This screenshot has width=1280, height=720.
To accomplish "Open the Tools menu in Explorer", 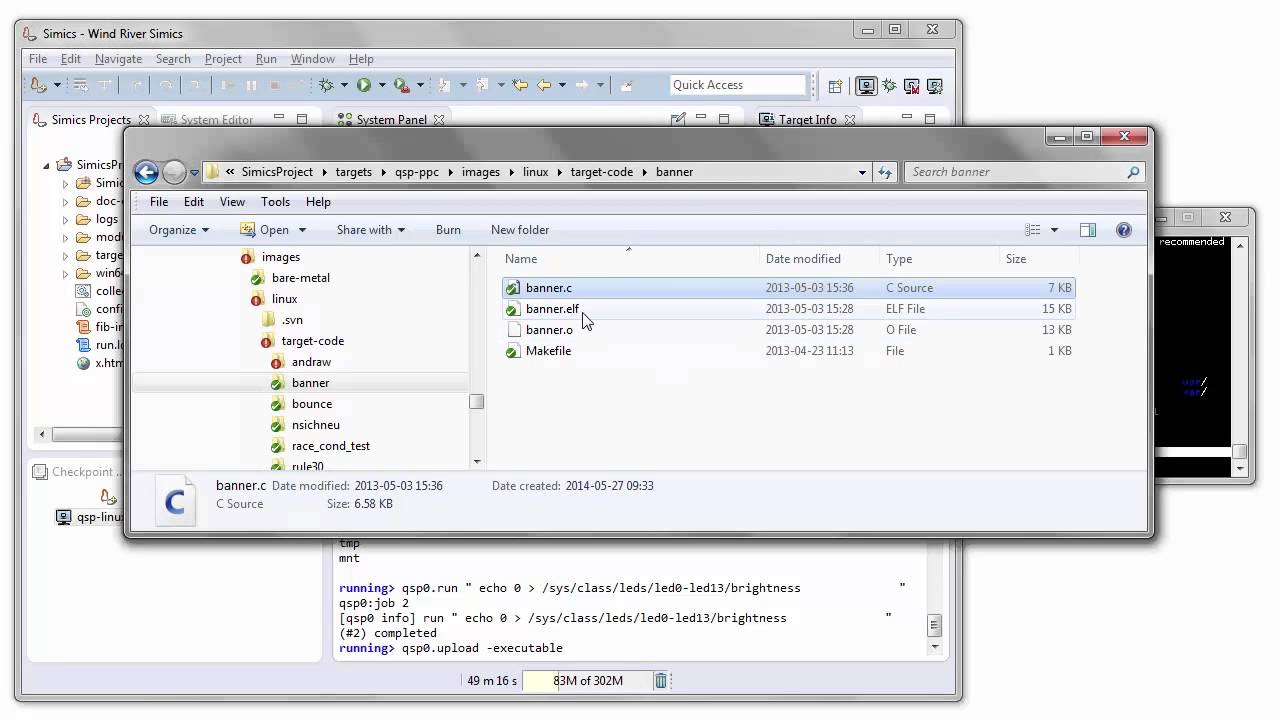I will click(275, 202).
